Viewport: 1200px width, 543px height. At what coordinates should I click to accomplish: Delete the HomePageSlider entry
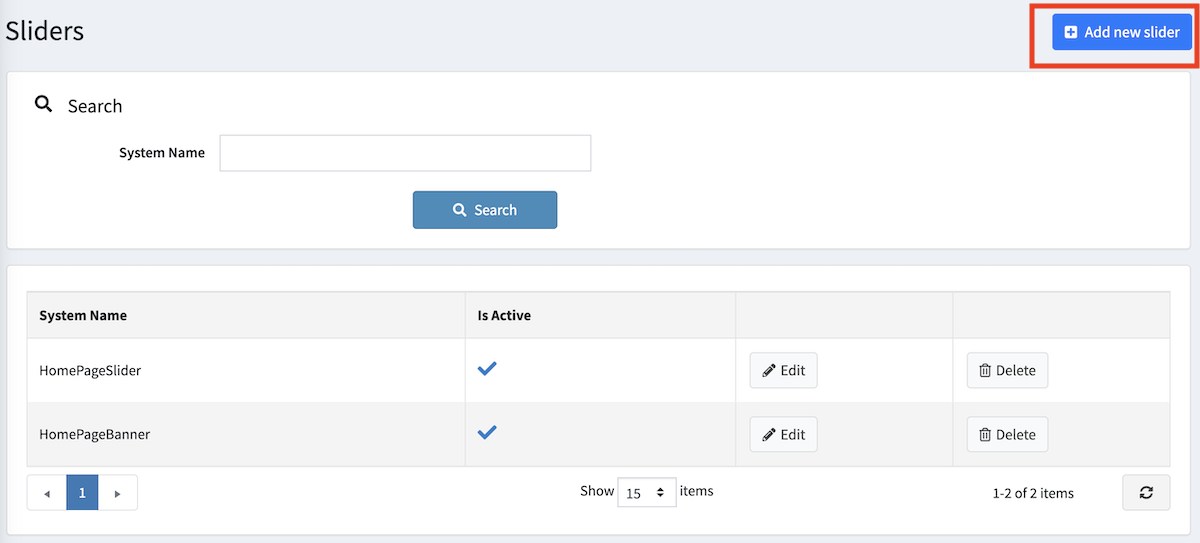point(1007,370)
